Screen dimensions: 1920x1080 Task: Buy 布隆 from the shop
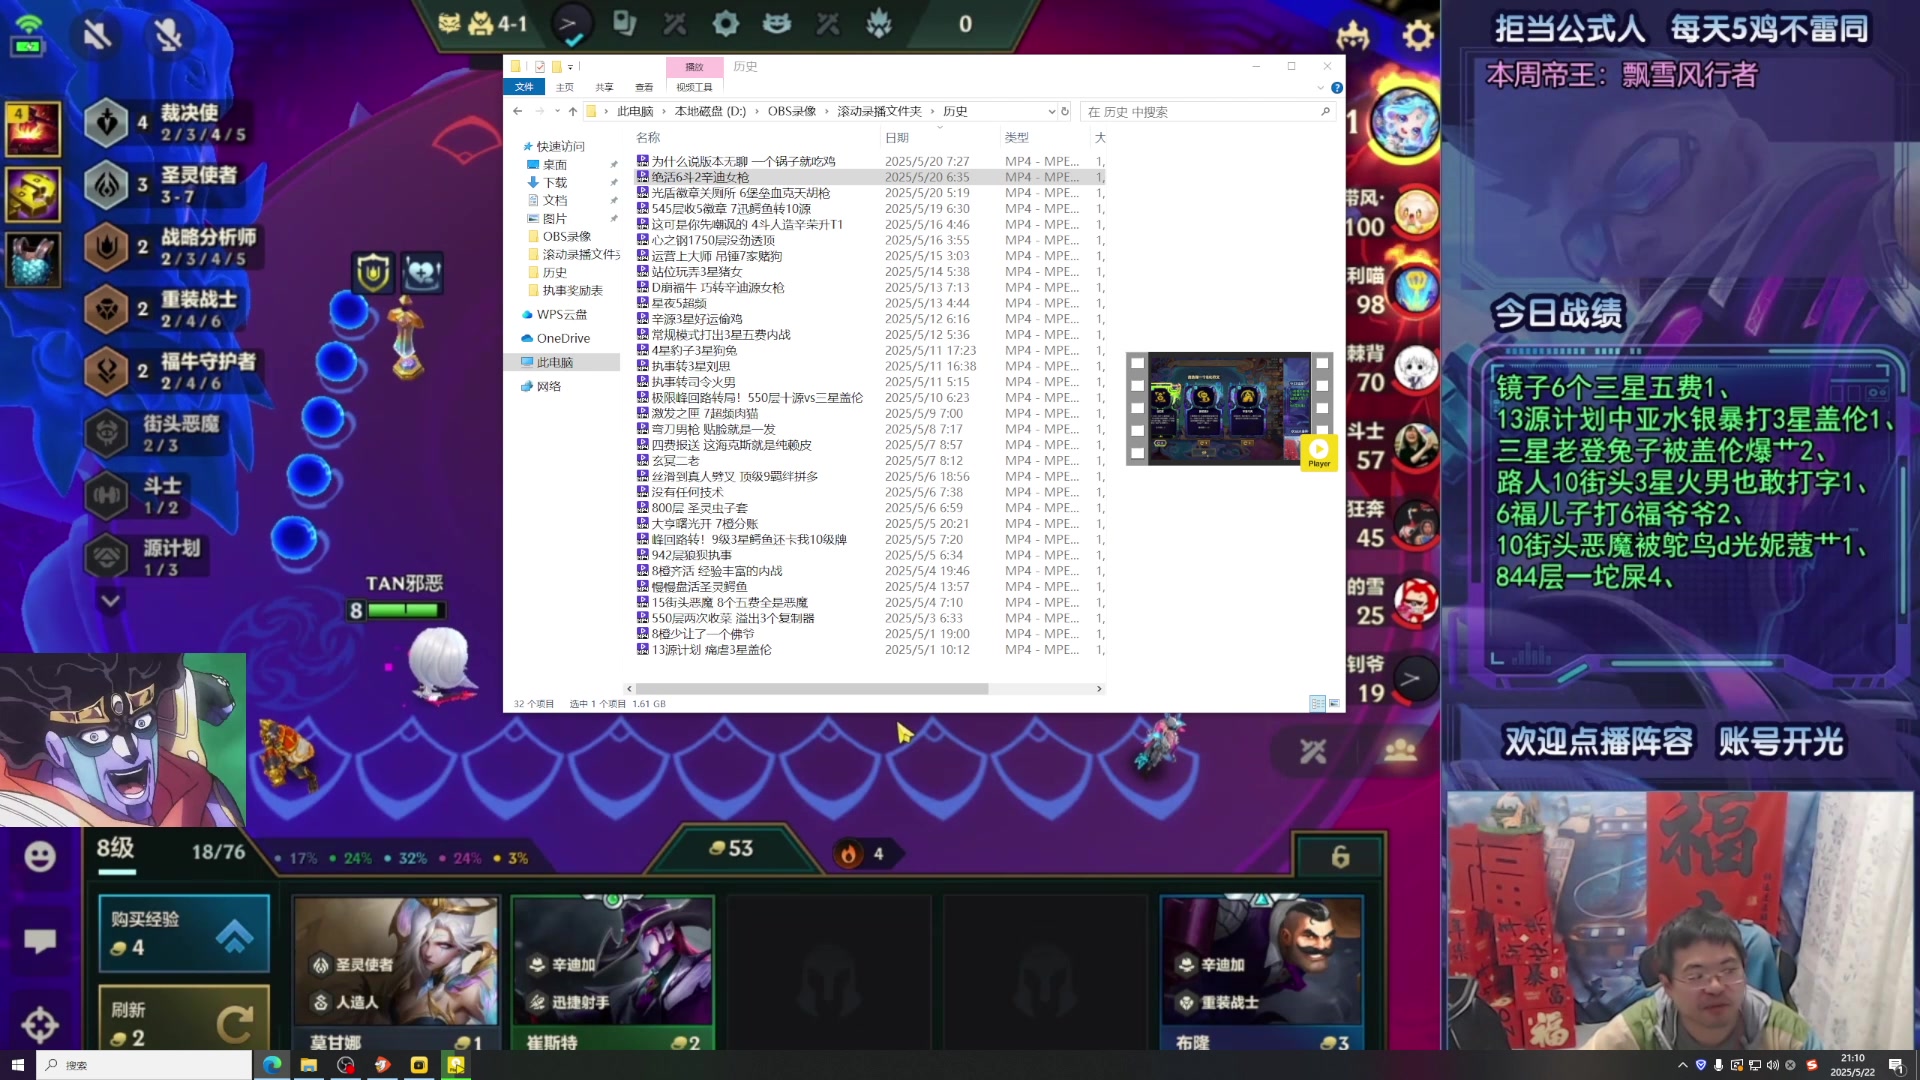pyautogui.click(x=1262, y=974)
